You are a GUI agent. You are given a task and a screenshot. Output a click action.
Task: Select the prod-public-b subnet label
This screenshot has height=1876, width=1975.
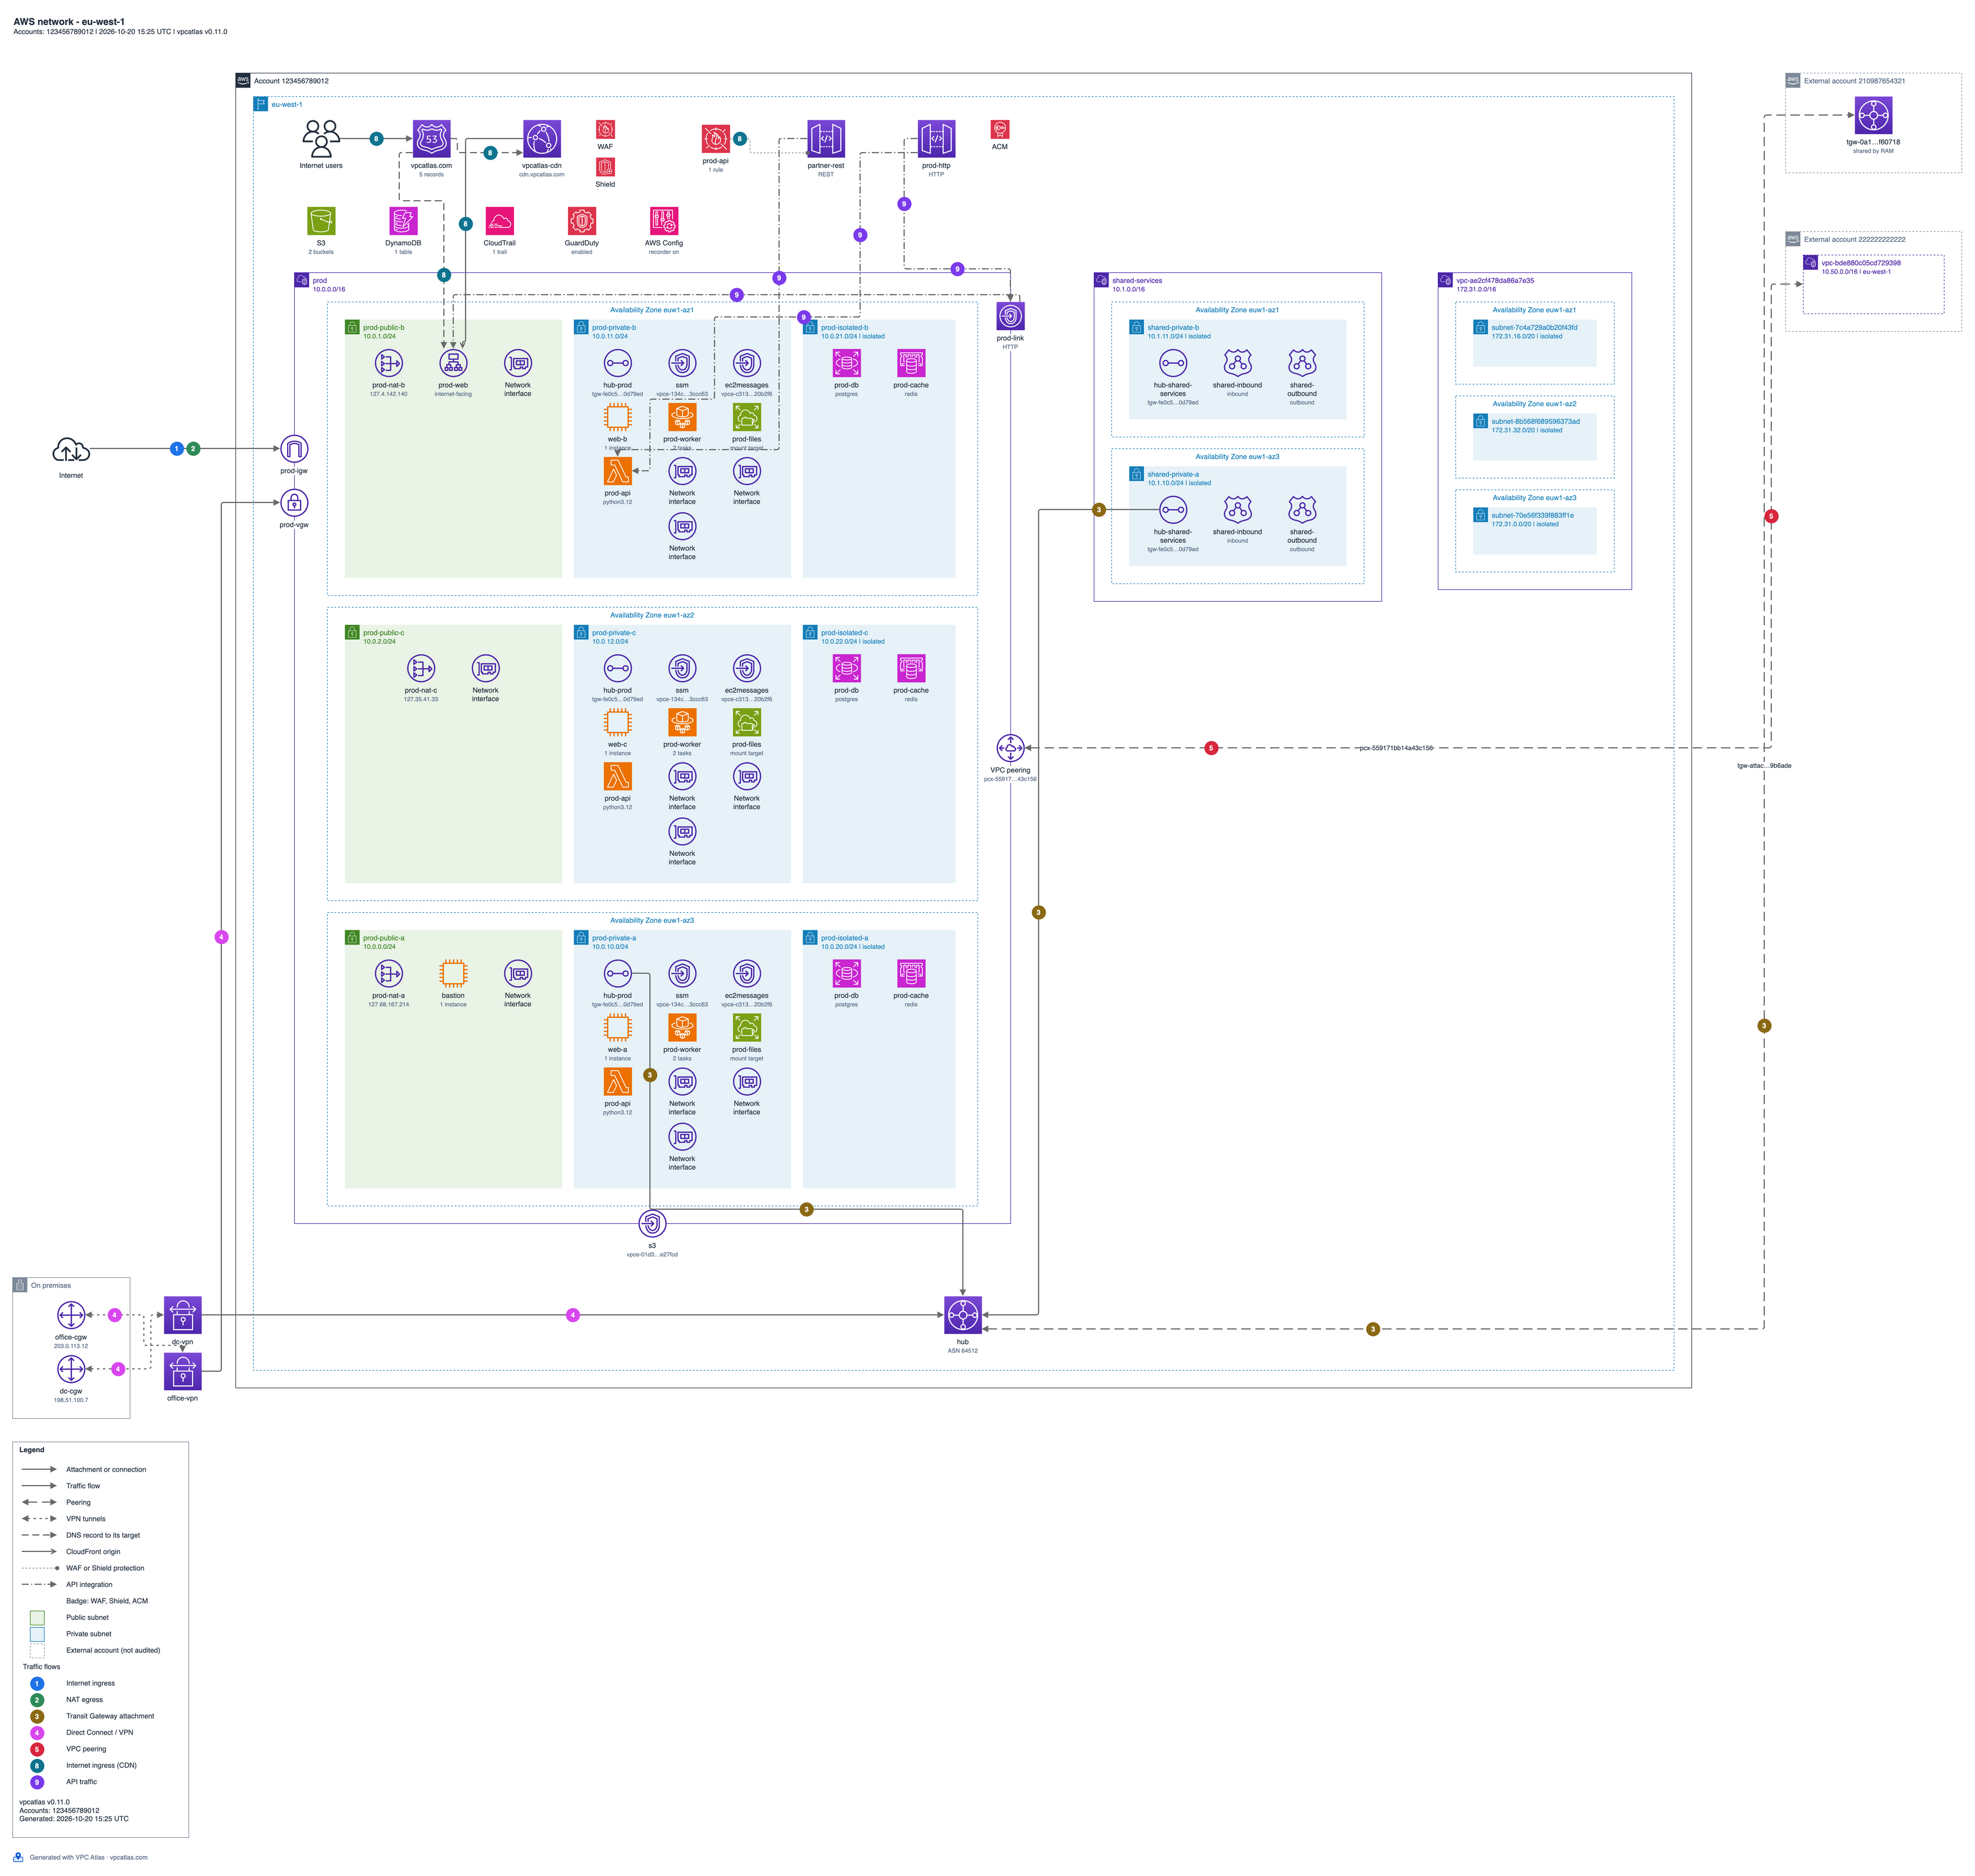384,328
